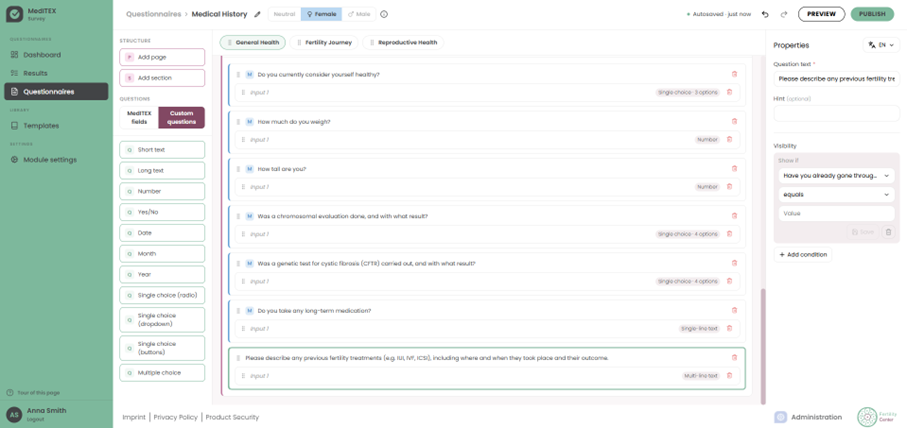Switch to the Reproductive Health tab
Viewport: 907px width, 428px height.
click(x=403, y=42)
